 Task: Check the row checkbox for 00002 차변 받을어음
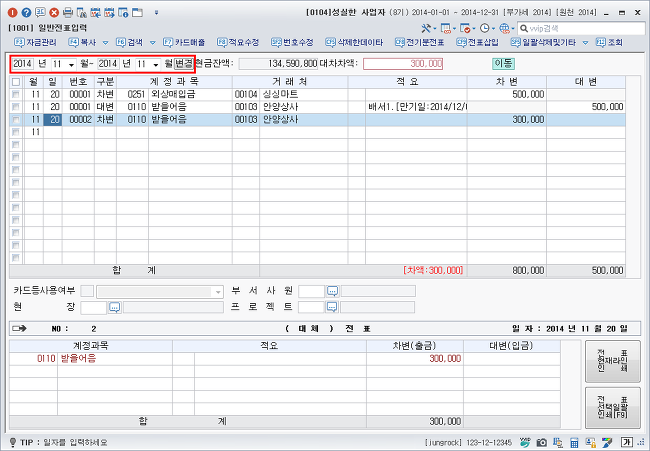click(16, 120)
